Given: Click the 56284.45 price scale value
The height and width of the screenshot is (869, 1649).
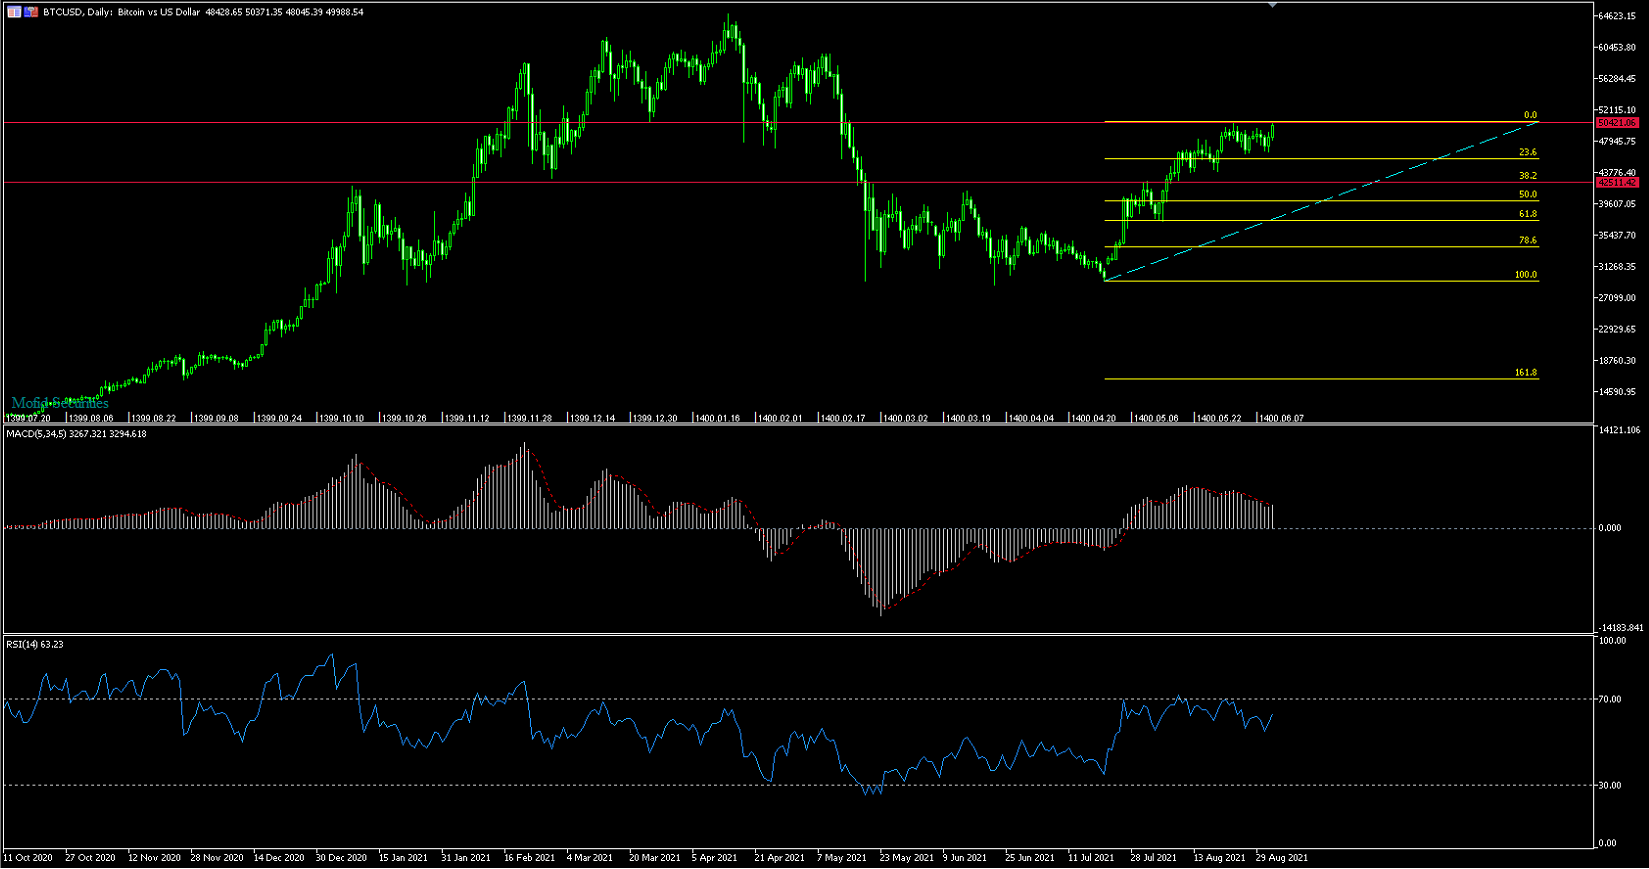Looking at the screenshot, I should 1617,79.
